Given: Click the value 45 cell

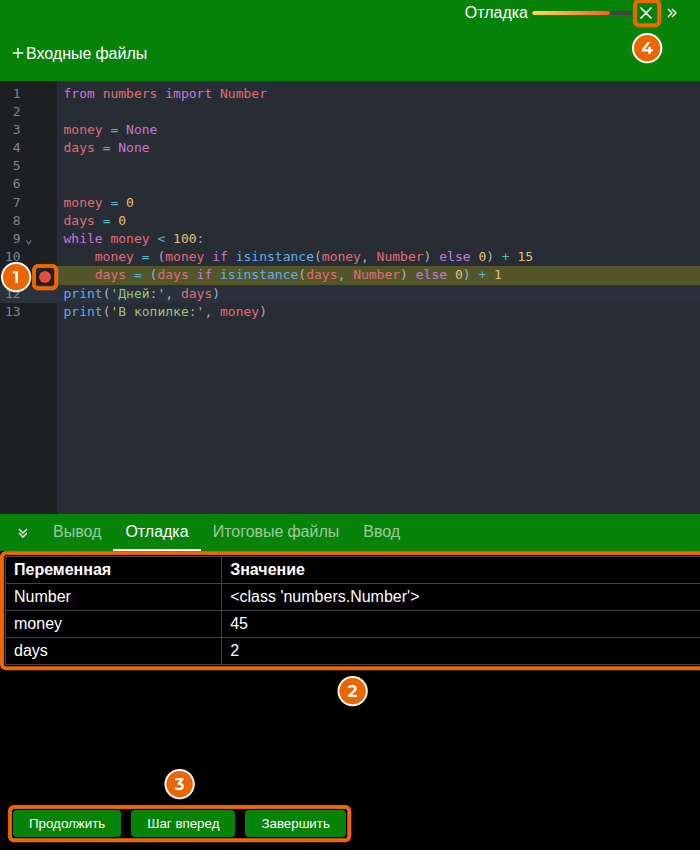Looking at the screenshot, I should 461,624.
